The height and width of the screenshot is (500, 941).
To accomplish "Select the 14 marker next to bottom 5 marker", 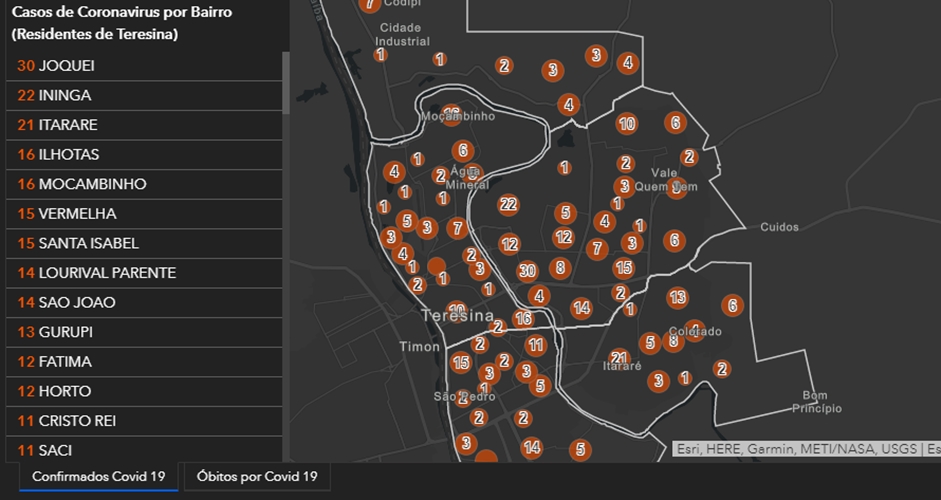I will (532, 447).
